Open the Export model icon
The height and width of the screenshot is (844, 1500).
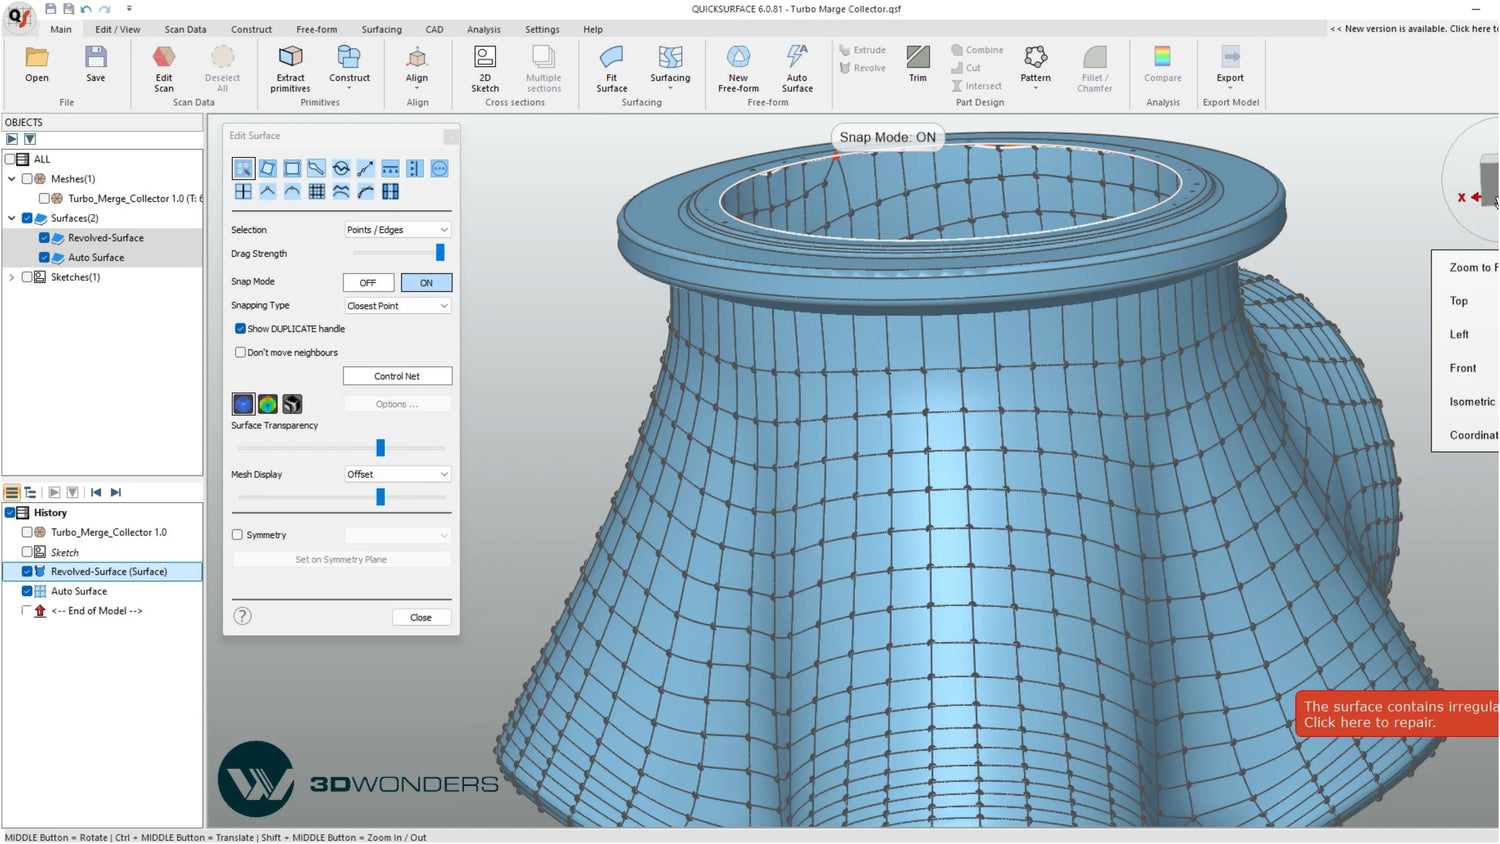[x=1230, y=60]
